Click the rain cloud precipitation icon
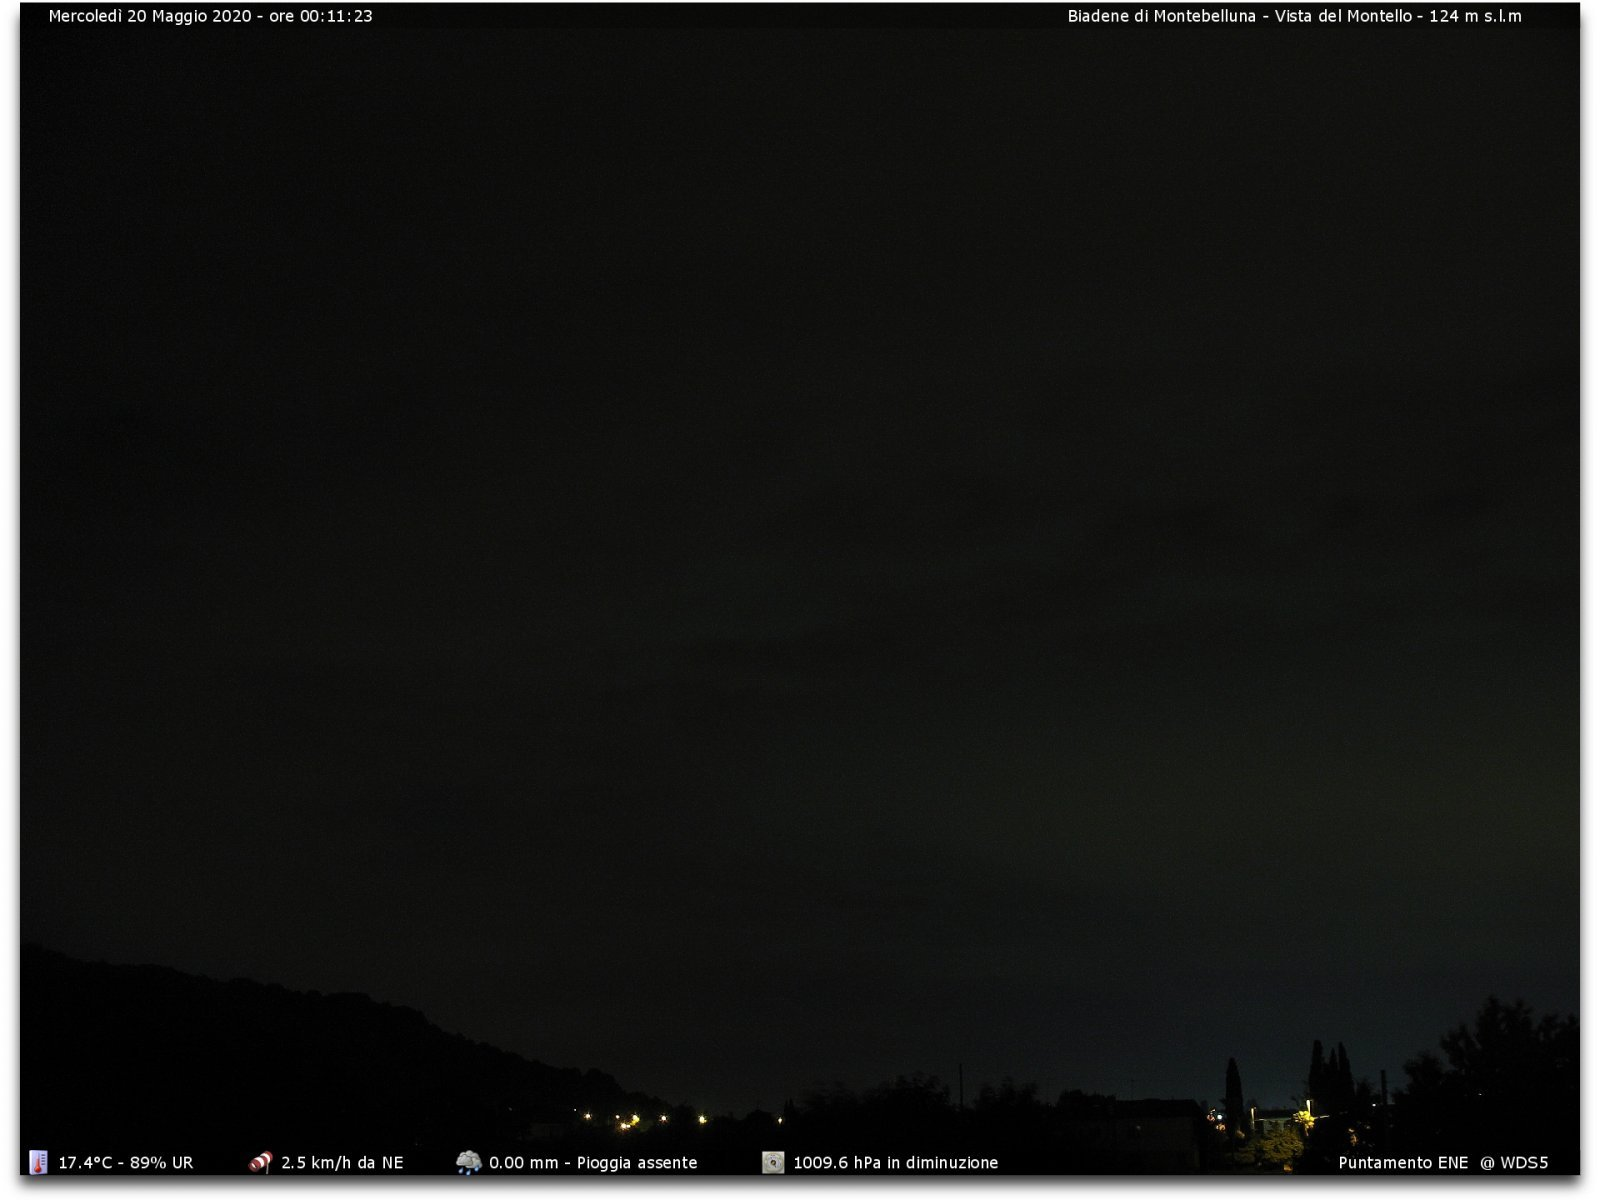This screenshot has width=1600, height=1200. [468, 1162]
